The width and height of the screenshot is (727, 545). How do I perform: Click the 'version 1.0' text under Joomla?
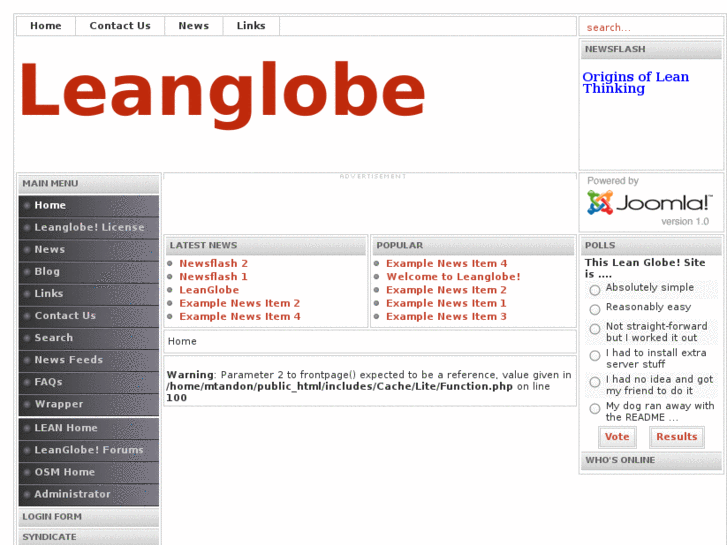click(685, 222)
